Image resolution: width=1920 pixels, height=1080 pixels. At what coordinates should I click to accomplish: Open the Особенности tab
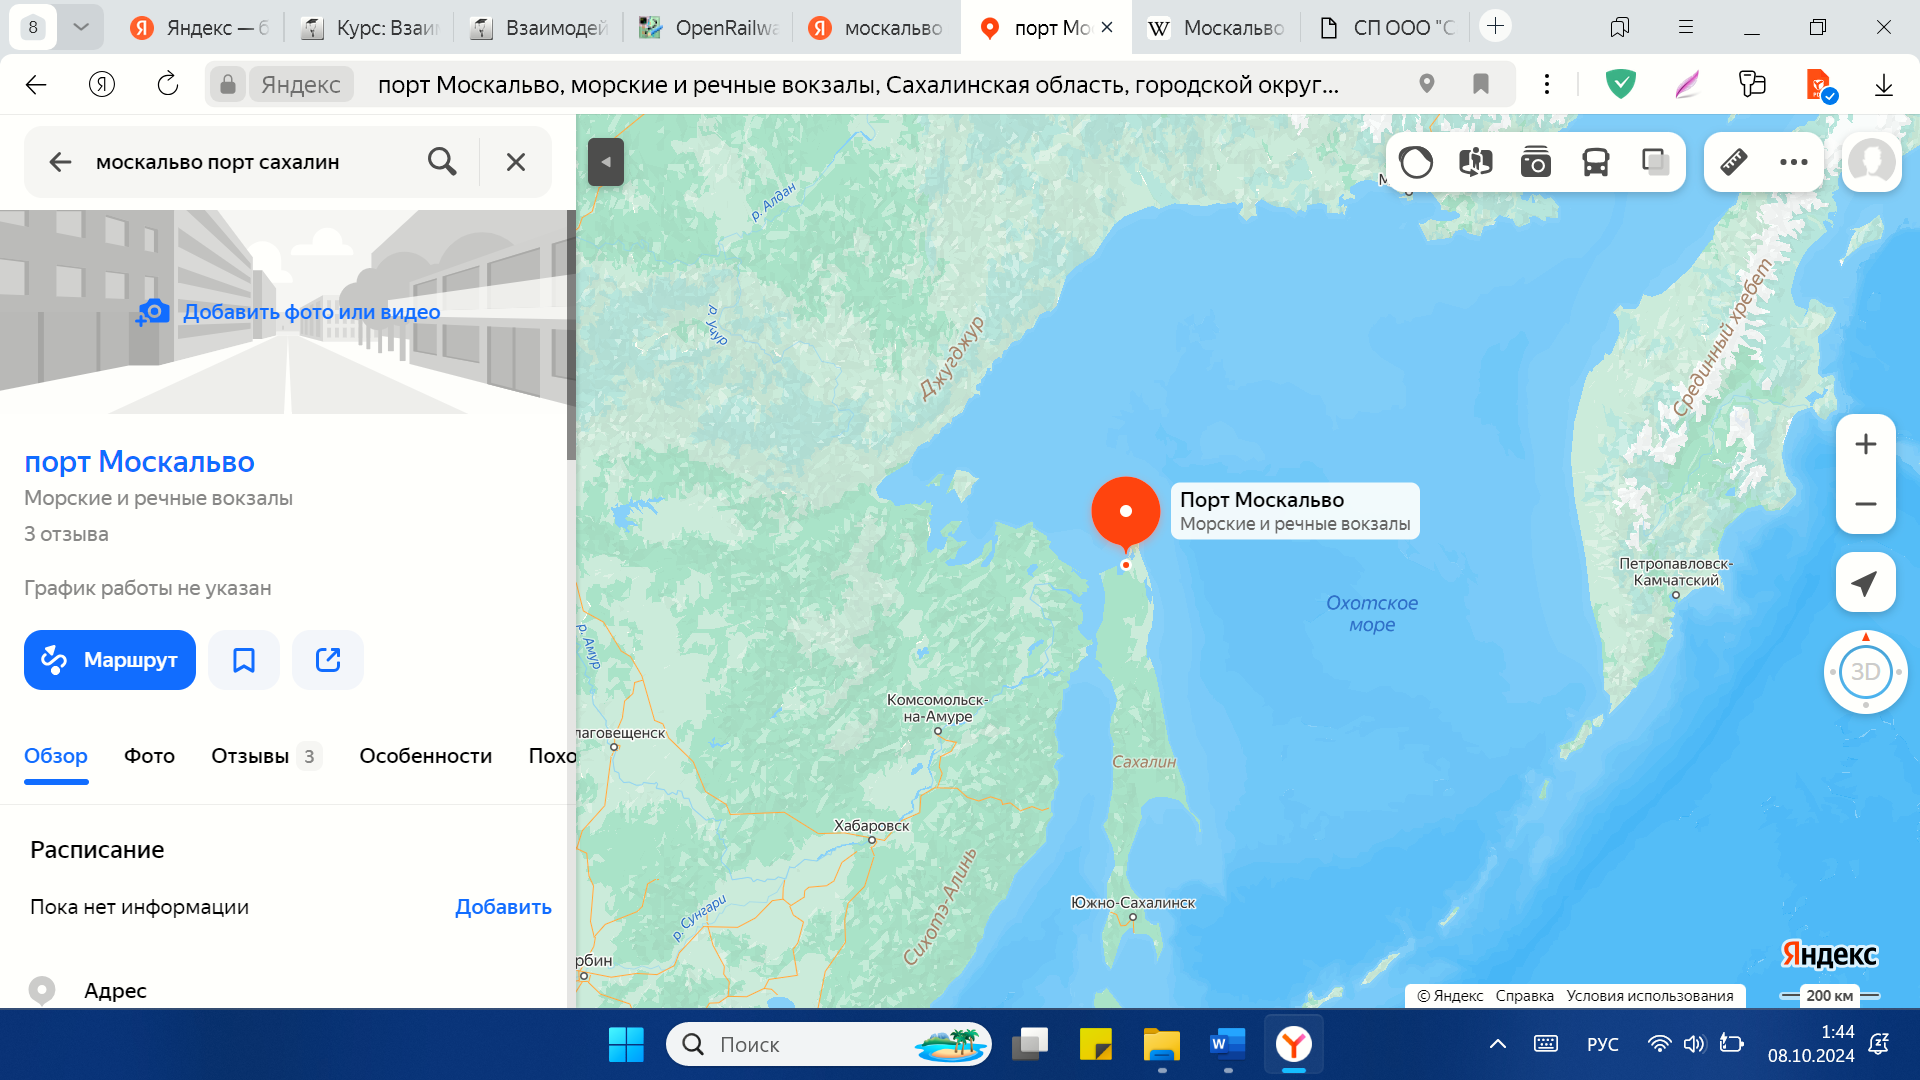[426, 756]
